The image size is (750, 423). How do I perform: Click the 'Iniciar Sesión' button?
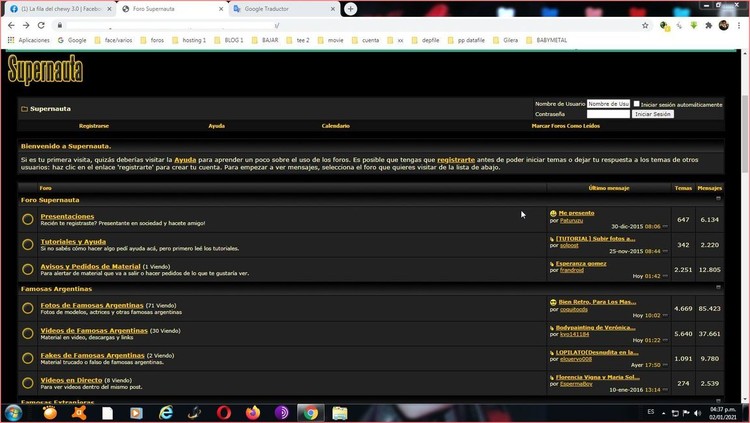[654, 114]
